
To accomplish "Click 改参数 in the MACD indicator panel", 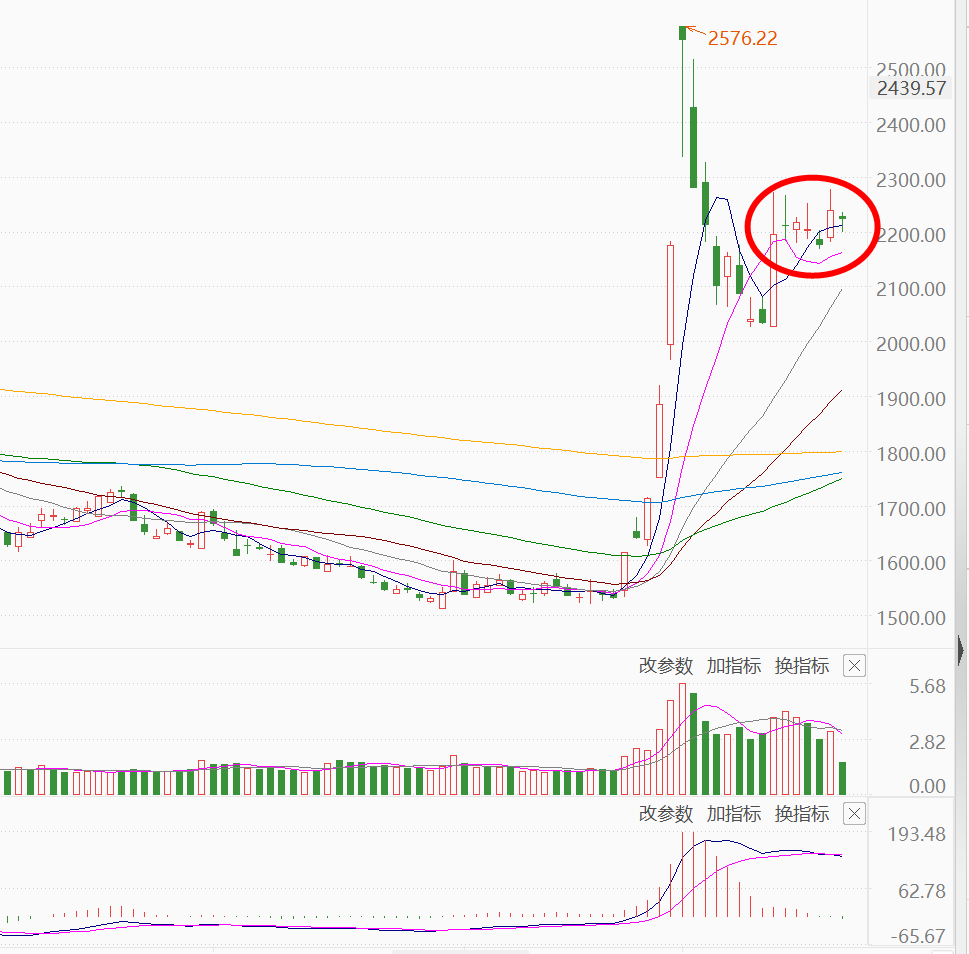I will [666, 814].
